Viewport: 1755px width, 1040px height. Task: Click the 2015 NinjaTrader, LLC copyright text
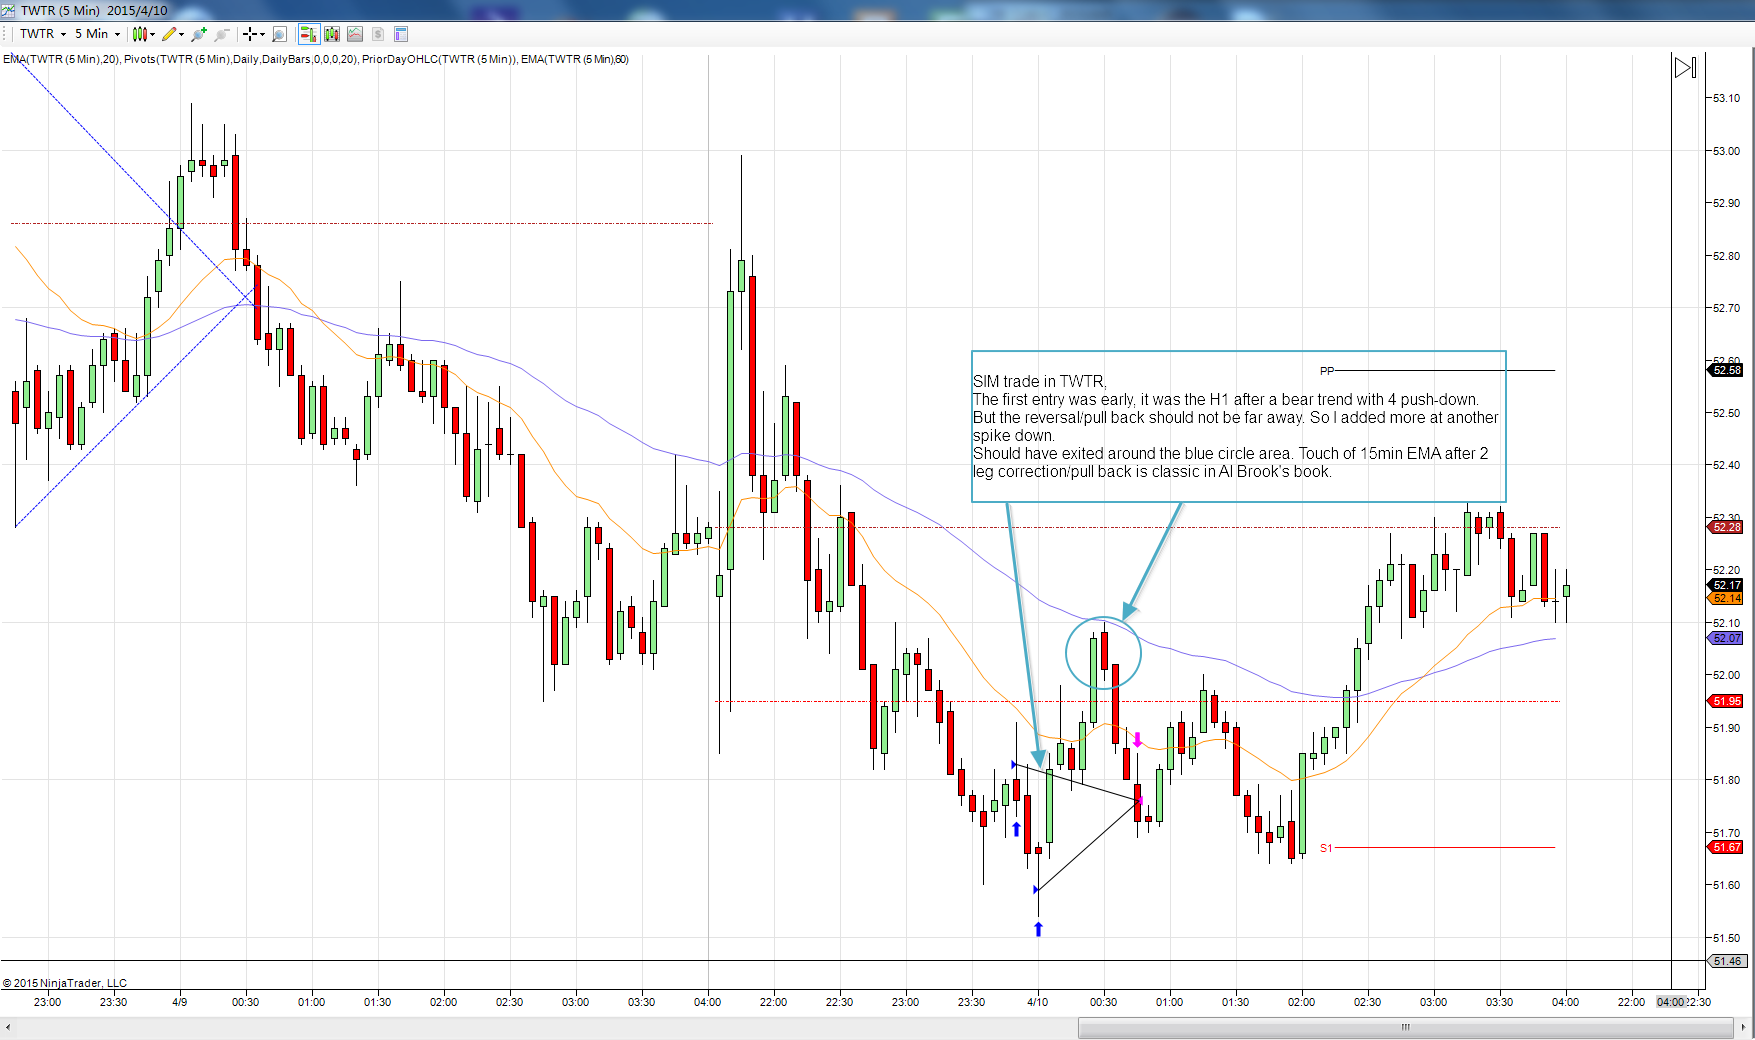coord(65,983)
